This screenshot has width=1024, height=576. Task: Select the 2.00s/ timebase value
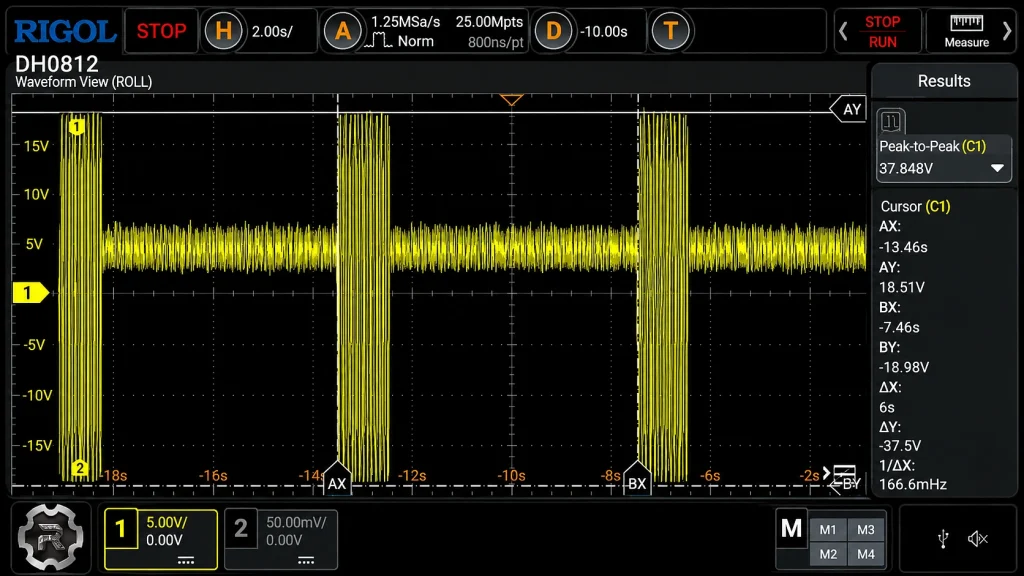(272, 31)
